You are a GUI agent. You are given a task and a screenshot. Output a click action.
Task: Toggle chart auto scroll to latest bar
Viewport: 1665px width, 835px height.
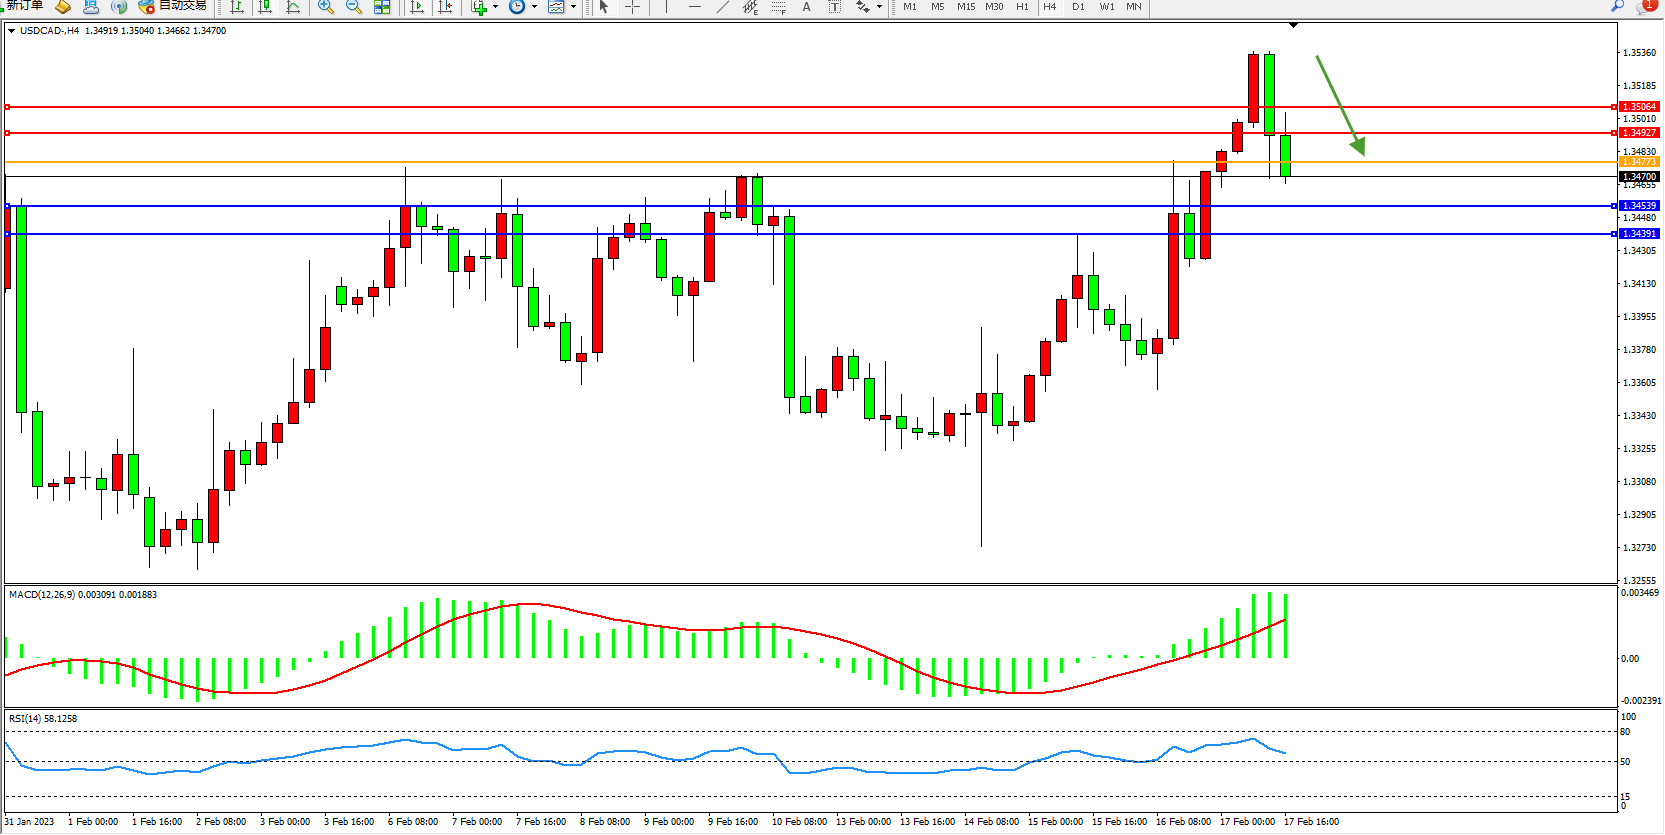(x=417, y=7)
